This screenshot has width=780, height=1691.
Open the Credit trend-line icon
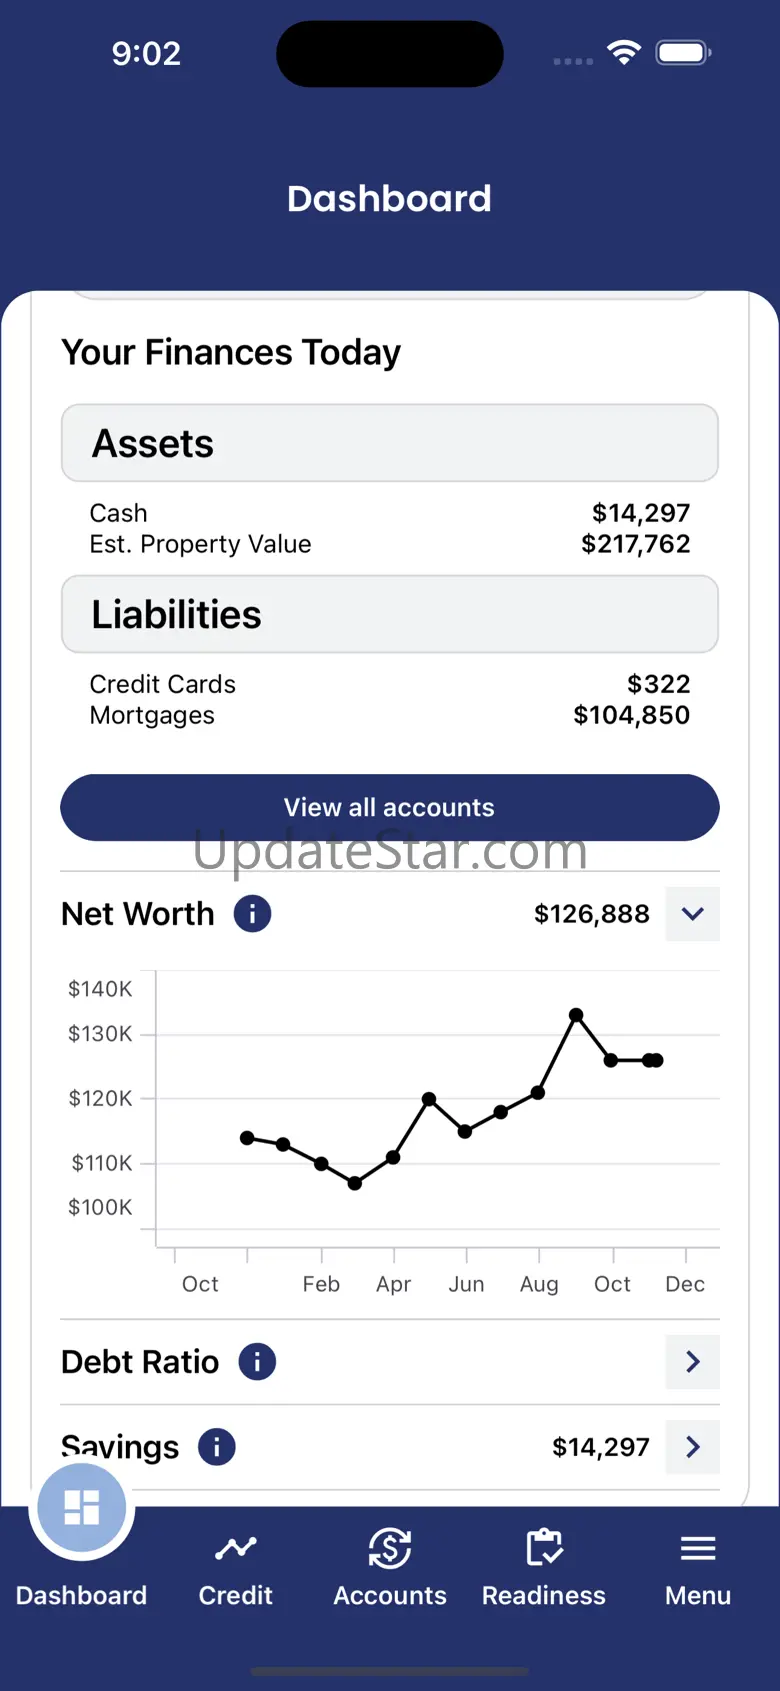[x=236, y=1549]
